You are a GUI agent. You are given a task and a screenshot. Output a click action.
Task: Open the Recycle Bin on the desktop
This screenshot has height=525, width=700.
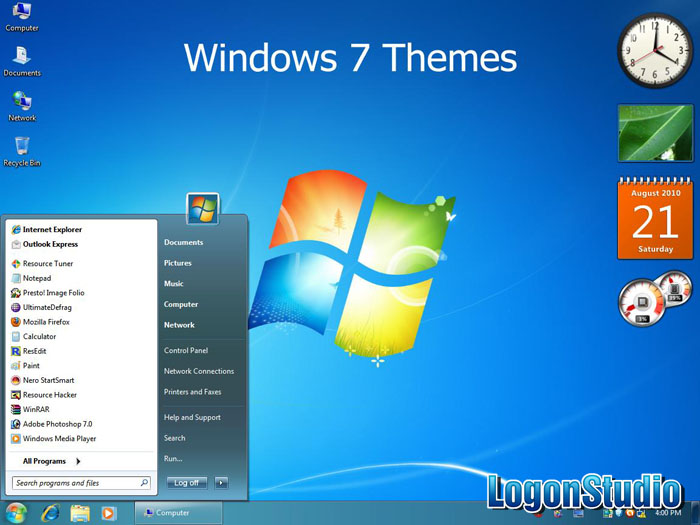pos(21,152)
